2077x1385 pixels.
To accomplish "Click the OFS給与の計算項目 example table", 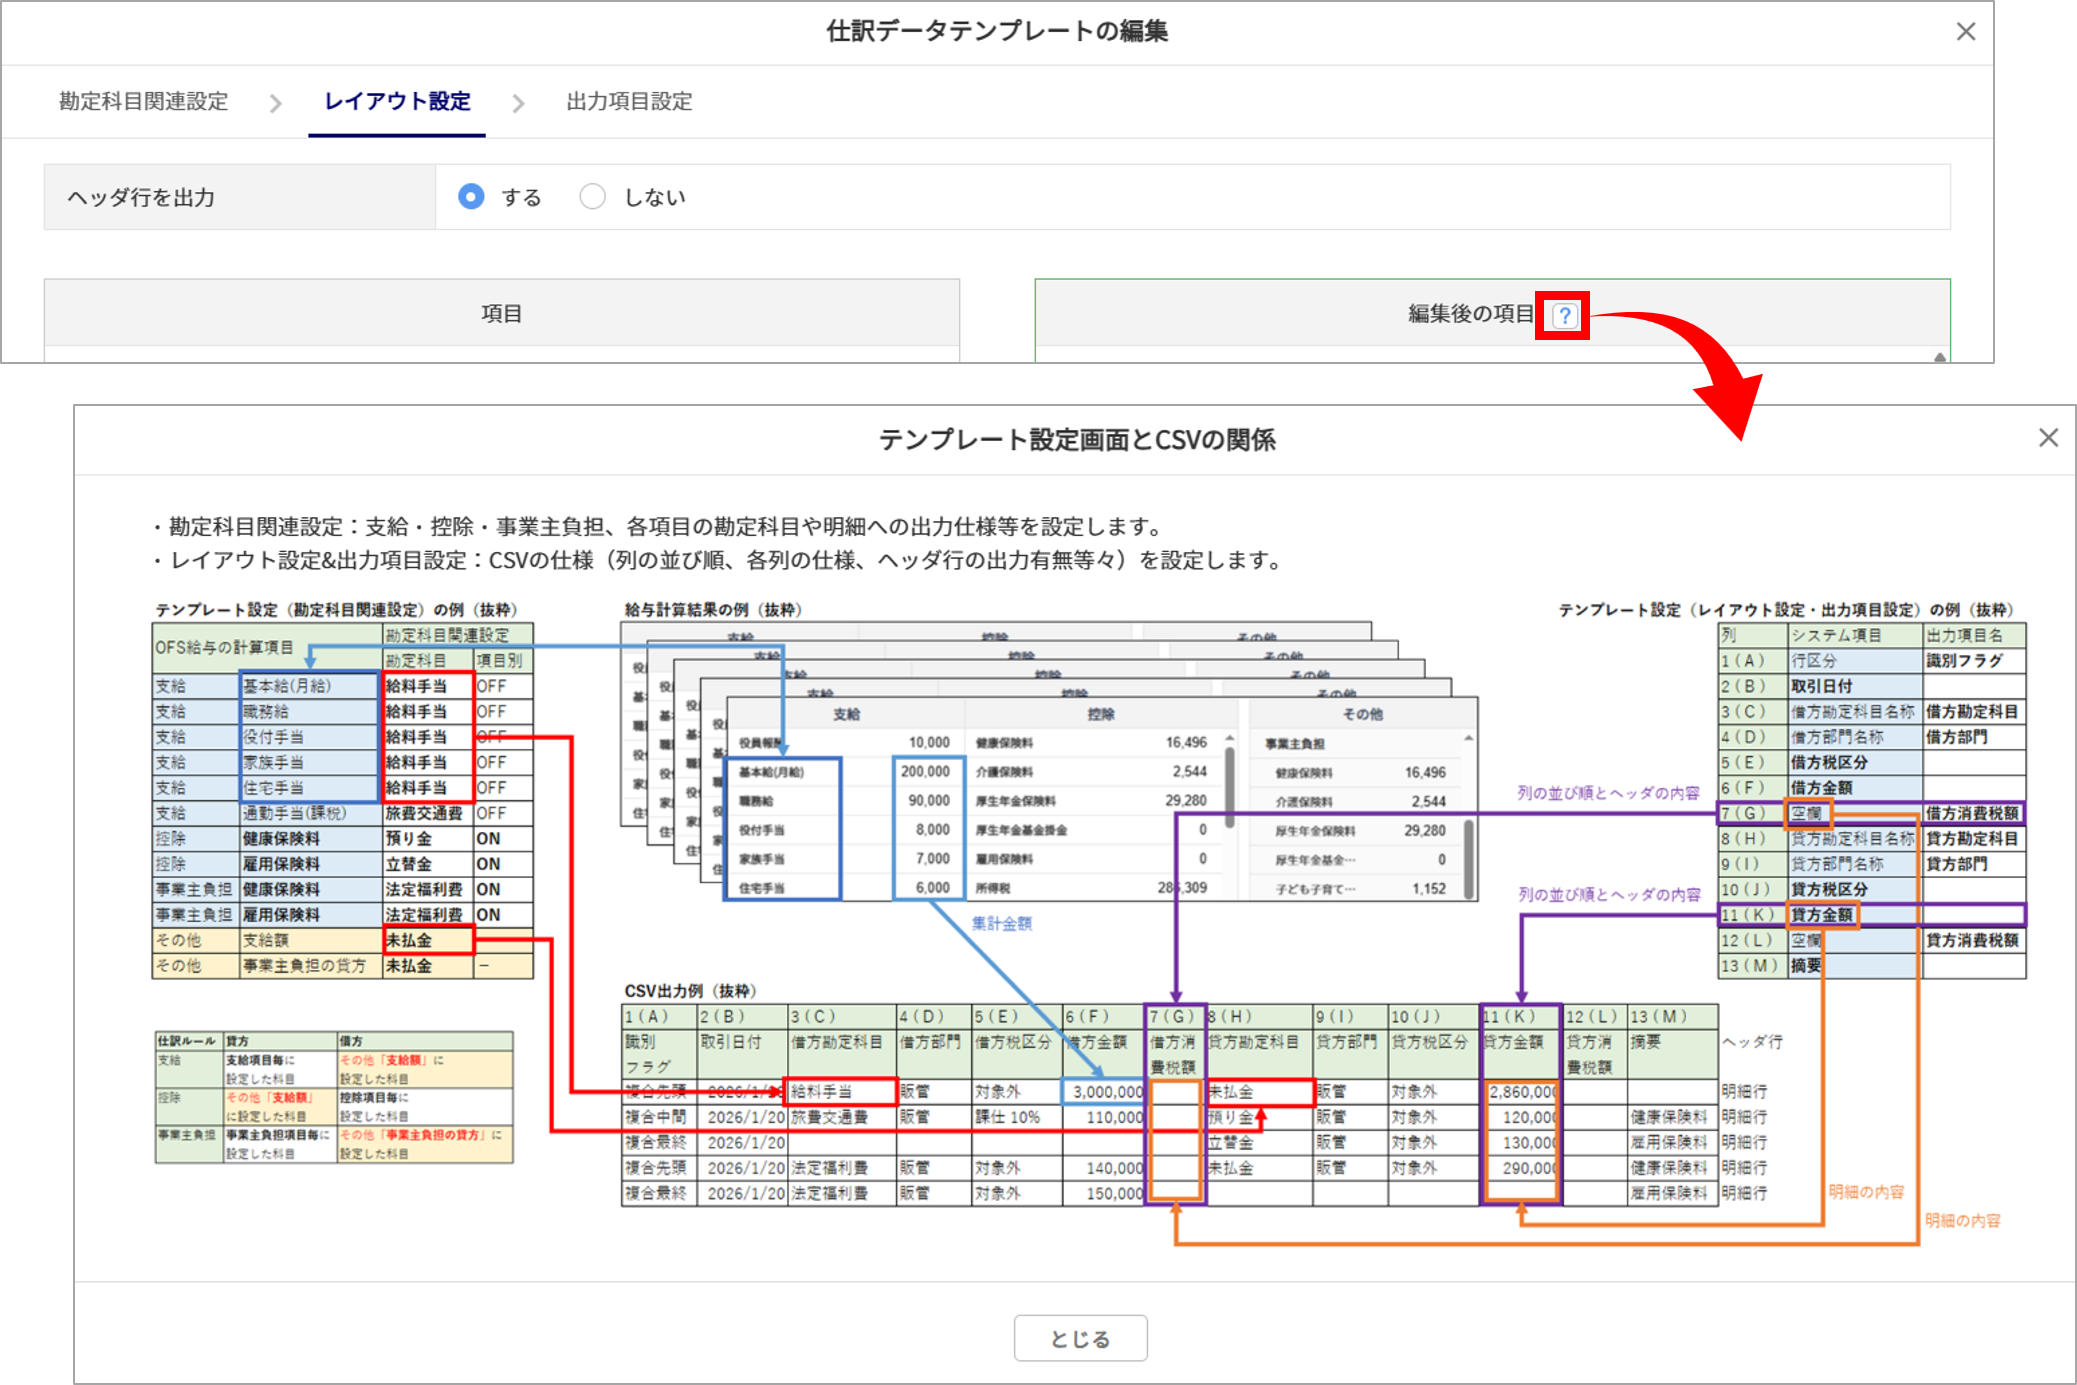I will [342, 800].
